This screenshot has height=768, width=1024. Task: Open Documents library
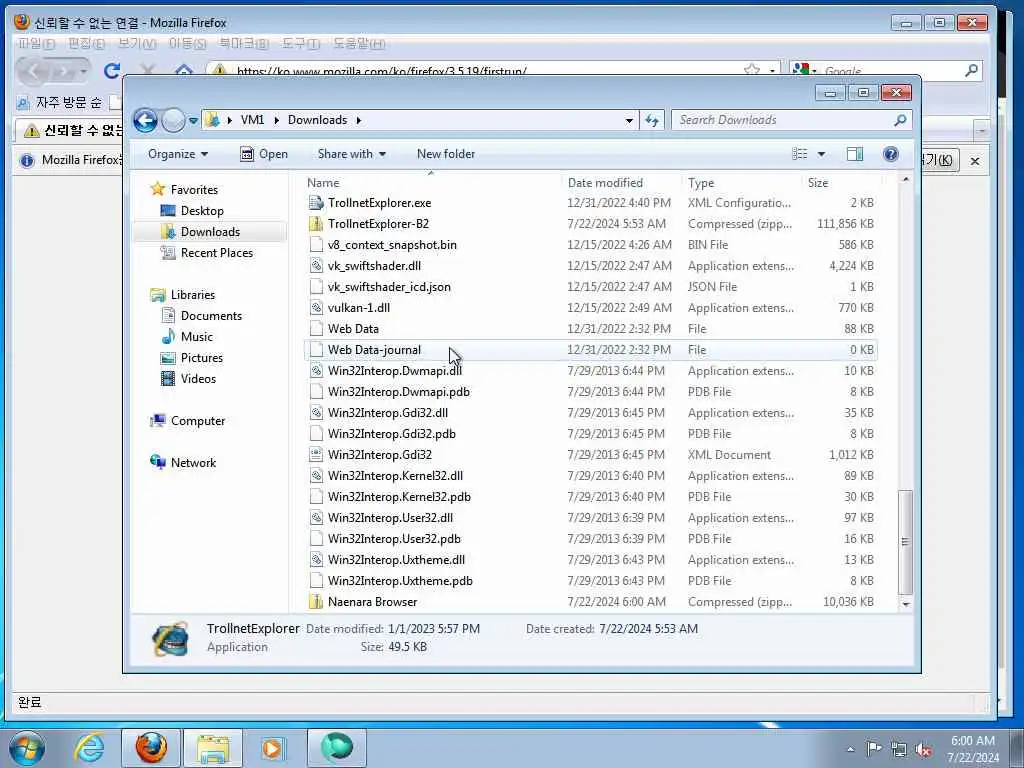[x=211, y=316]
